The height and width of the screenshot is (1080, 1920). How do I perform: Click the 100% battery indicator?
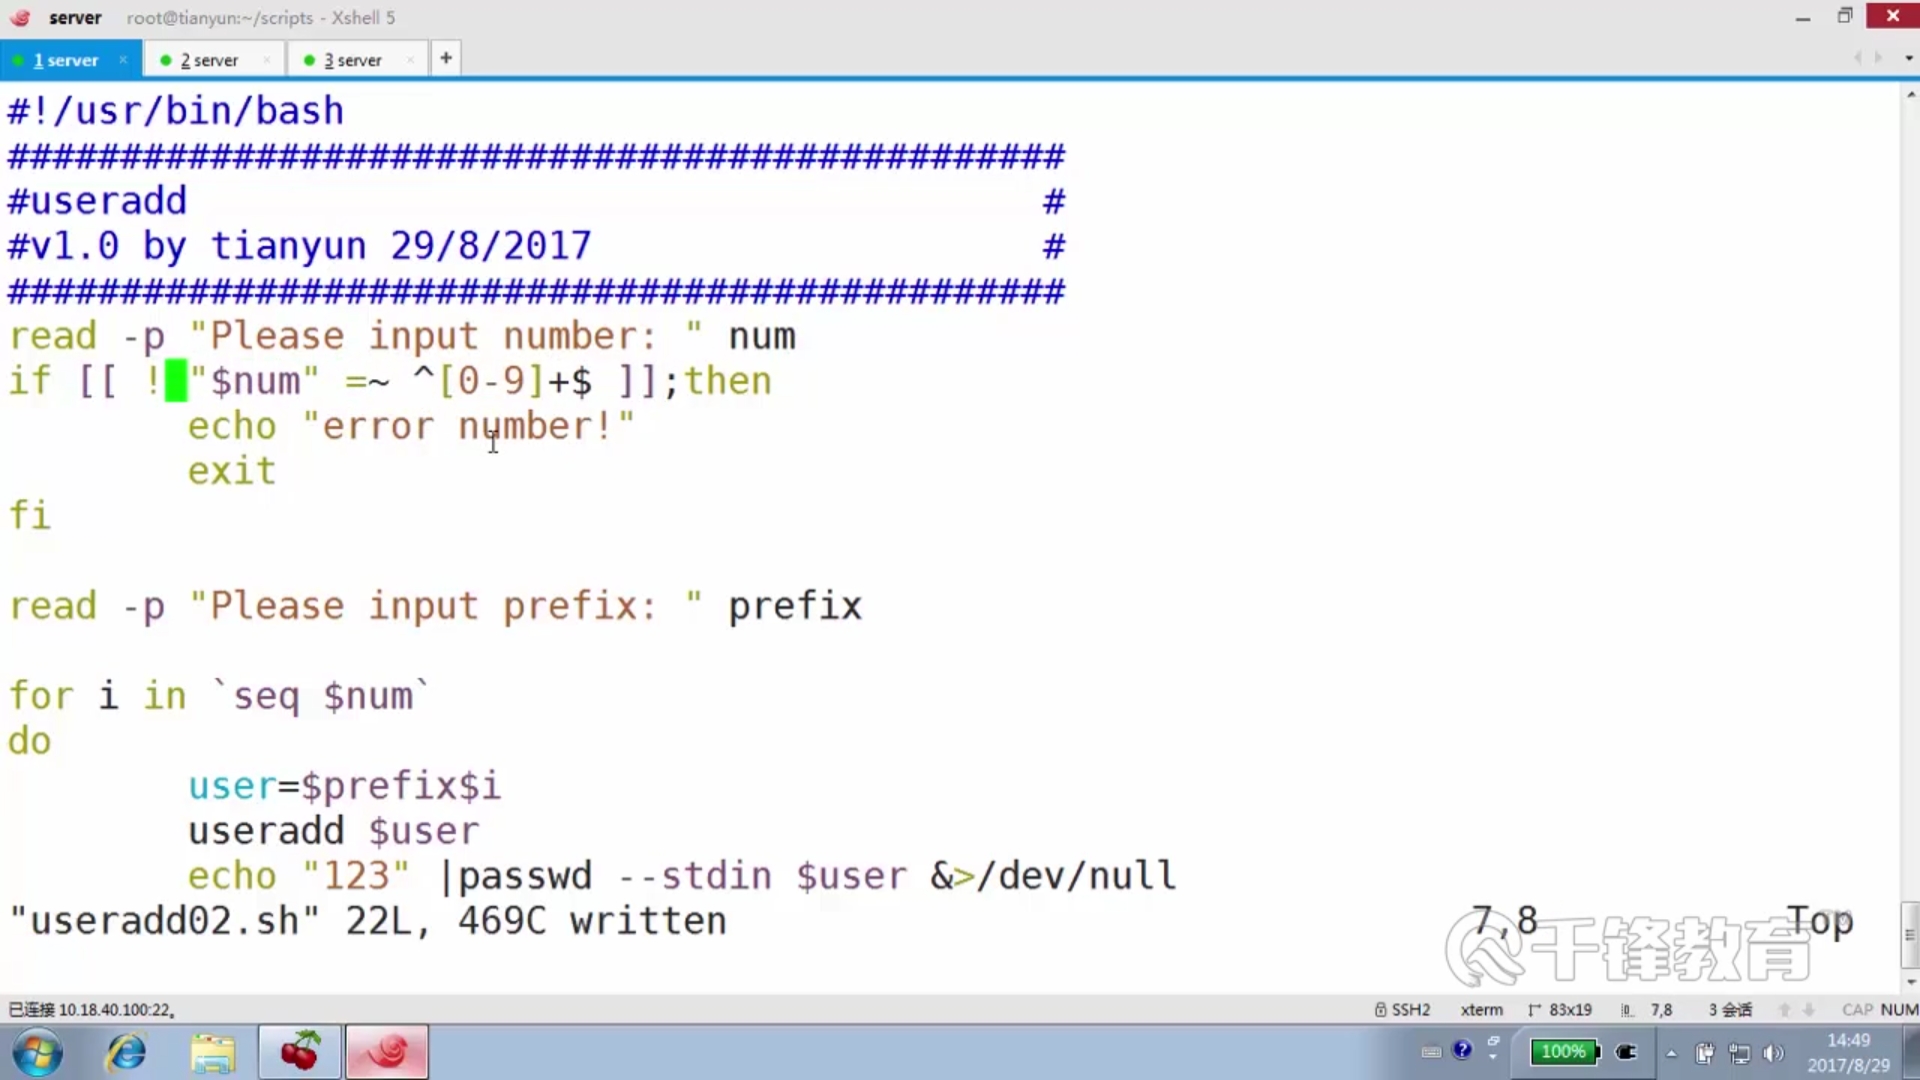point(1564,1051)
